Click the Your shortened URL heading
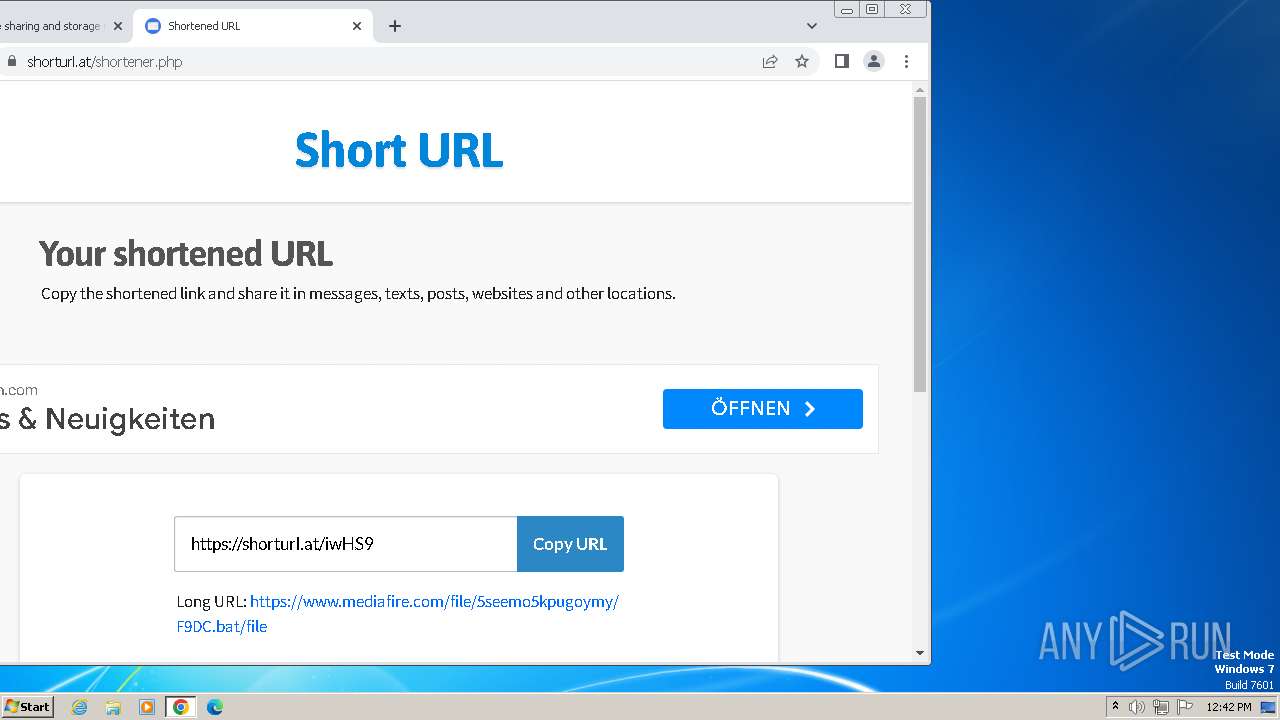This screenshot has width=1280, height=720. (186, 254)
